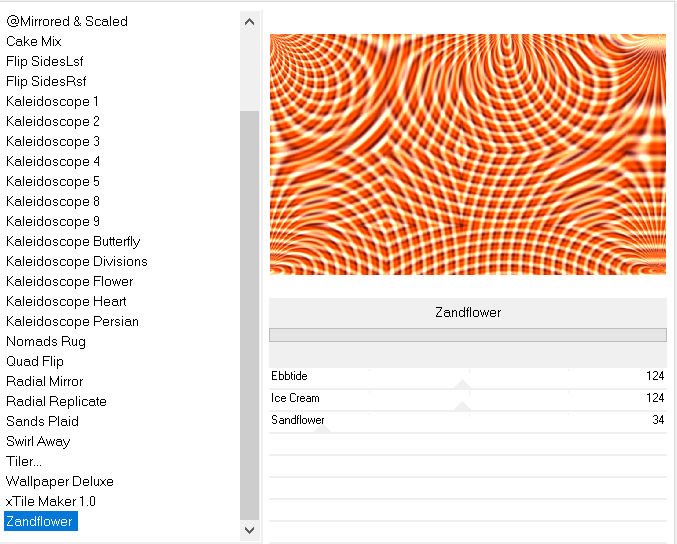Pick the @Mirrored & Scaled filter

pyautogui.click(x=67, y=21)
